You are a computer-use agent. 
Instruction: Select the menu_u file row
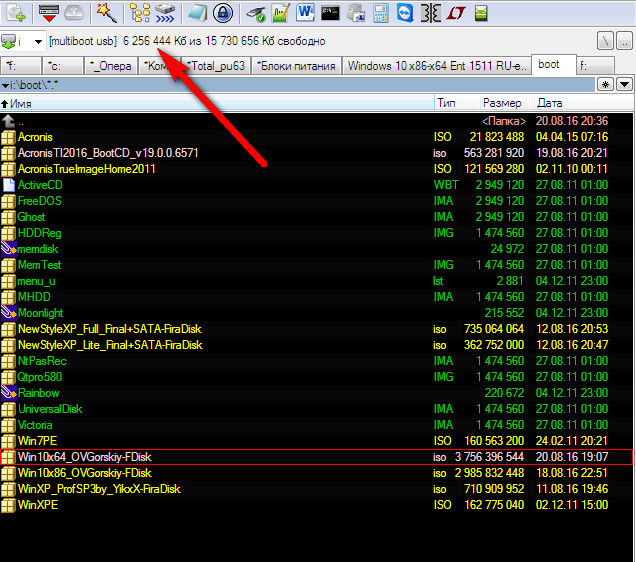[316, 281]
